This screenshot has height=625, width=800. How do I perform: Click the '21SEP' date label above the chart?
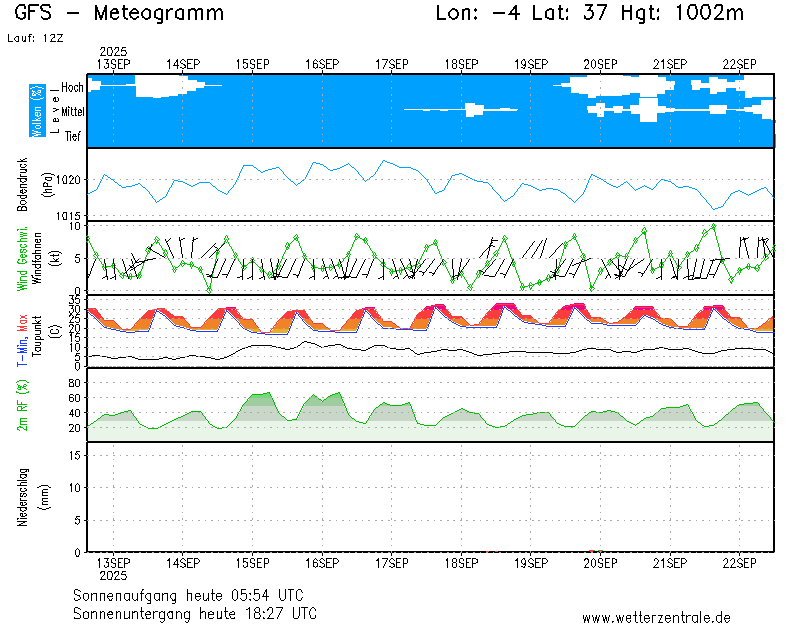pyautogui.click(x=670, y=65)
